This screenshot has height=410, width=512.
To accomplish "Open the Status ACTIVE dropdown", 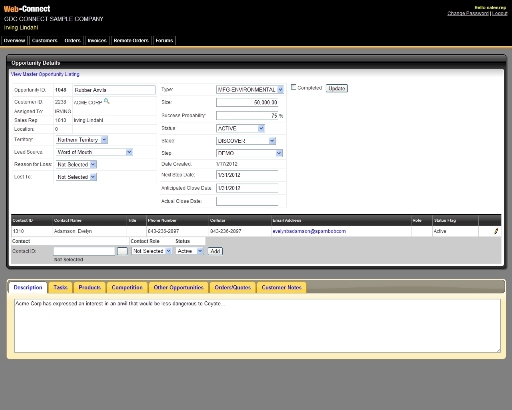I will tap(240, 128).
